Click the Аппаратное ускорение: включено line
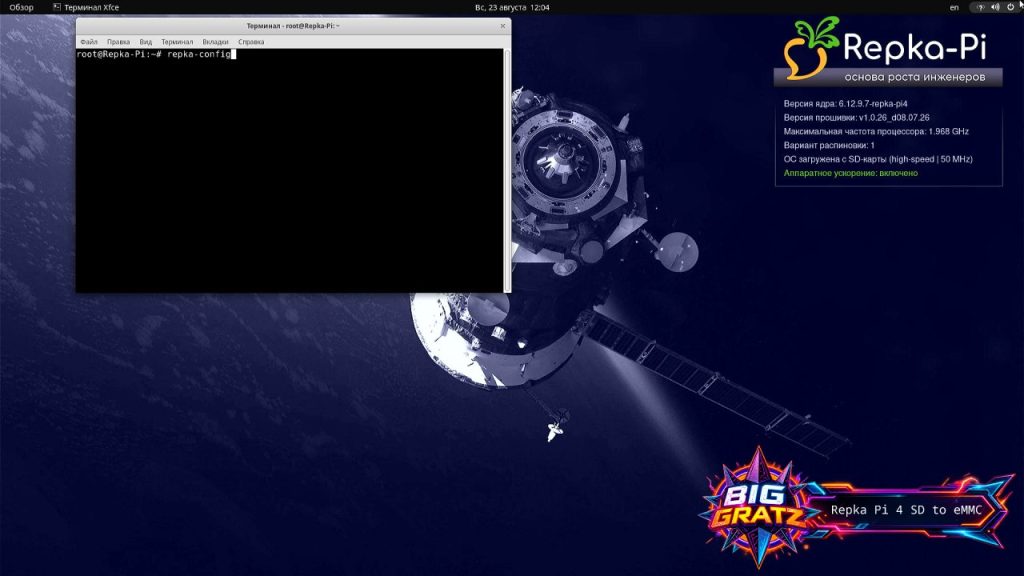The width and height of the screenshot is (1024, 576). tap(850, 173)
